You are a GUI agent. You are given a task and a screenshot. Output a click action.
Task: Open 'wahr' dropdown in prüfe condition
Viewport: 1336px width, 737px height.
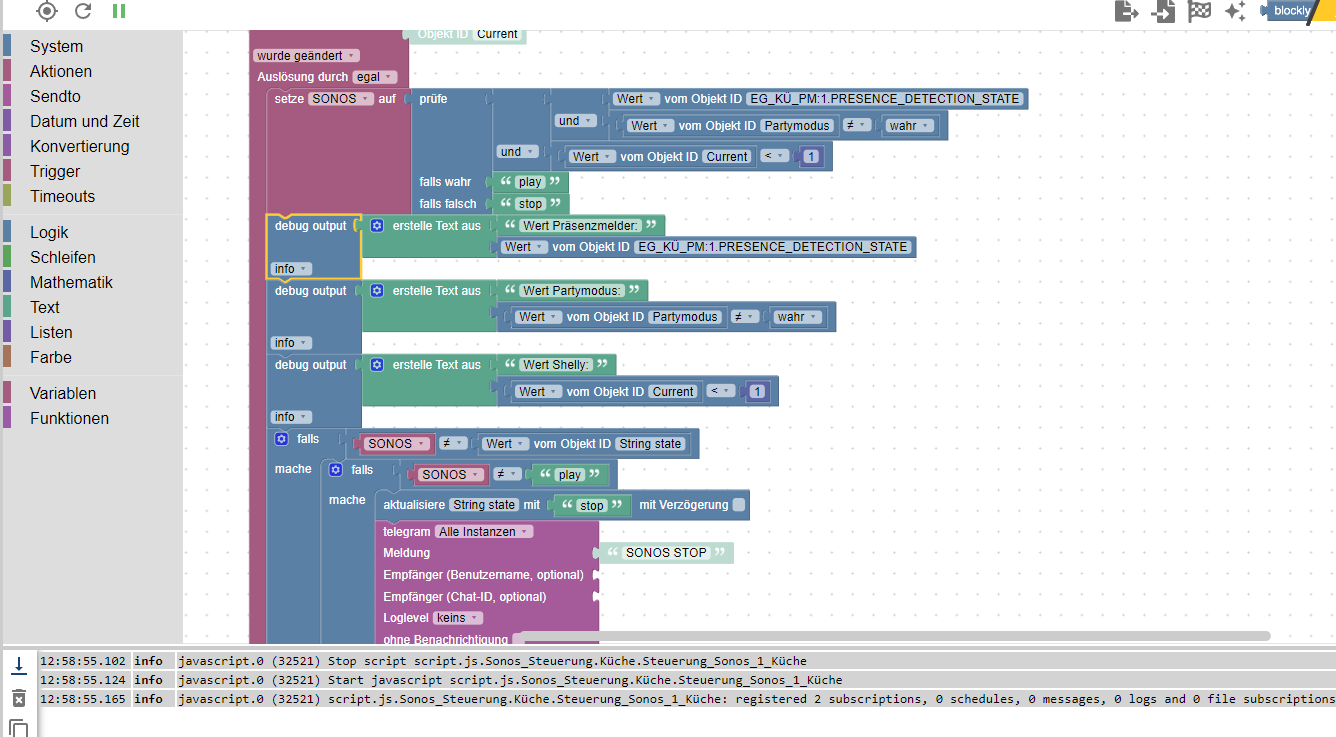click(910, 126)
